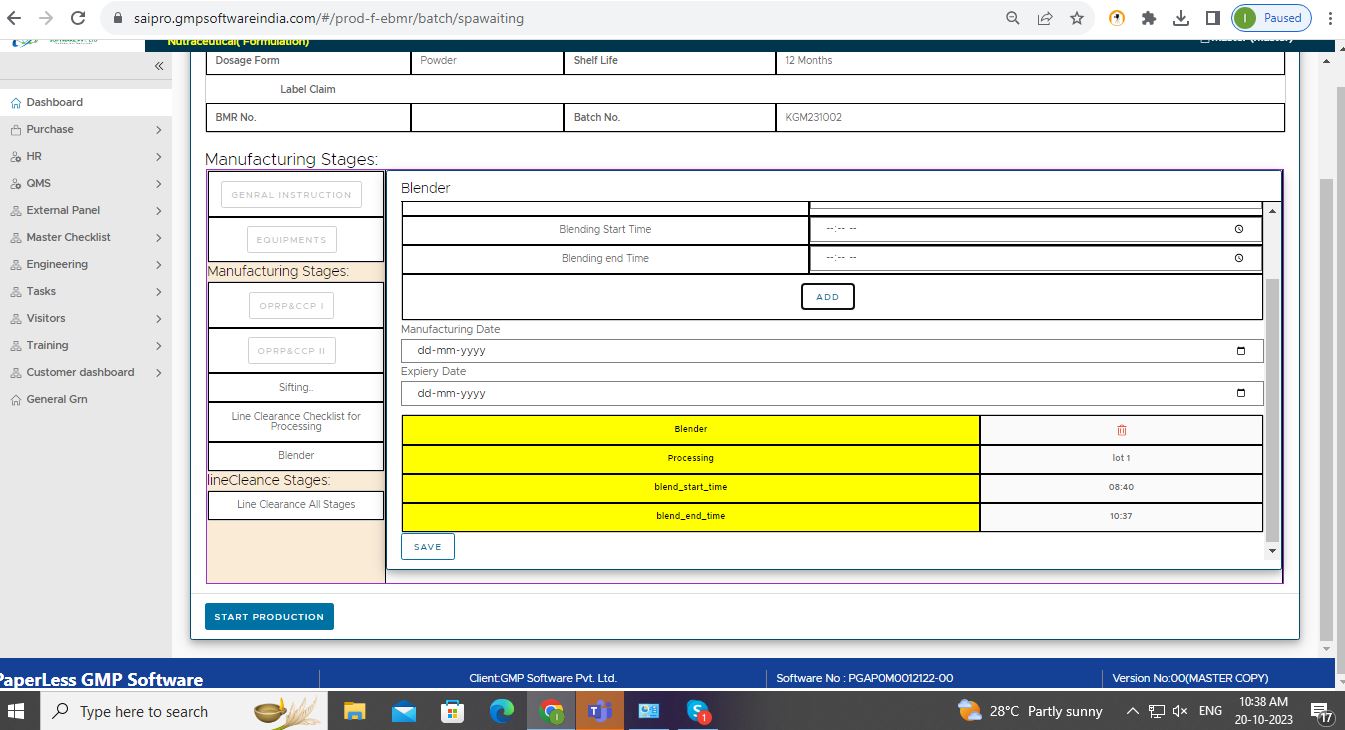Bookmark this page with star icon
This screenshot has width=1345, height=730.
[1076, 18]
